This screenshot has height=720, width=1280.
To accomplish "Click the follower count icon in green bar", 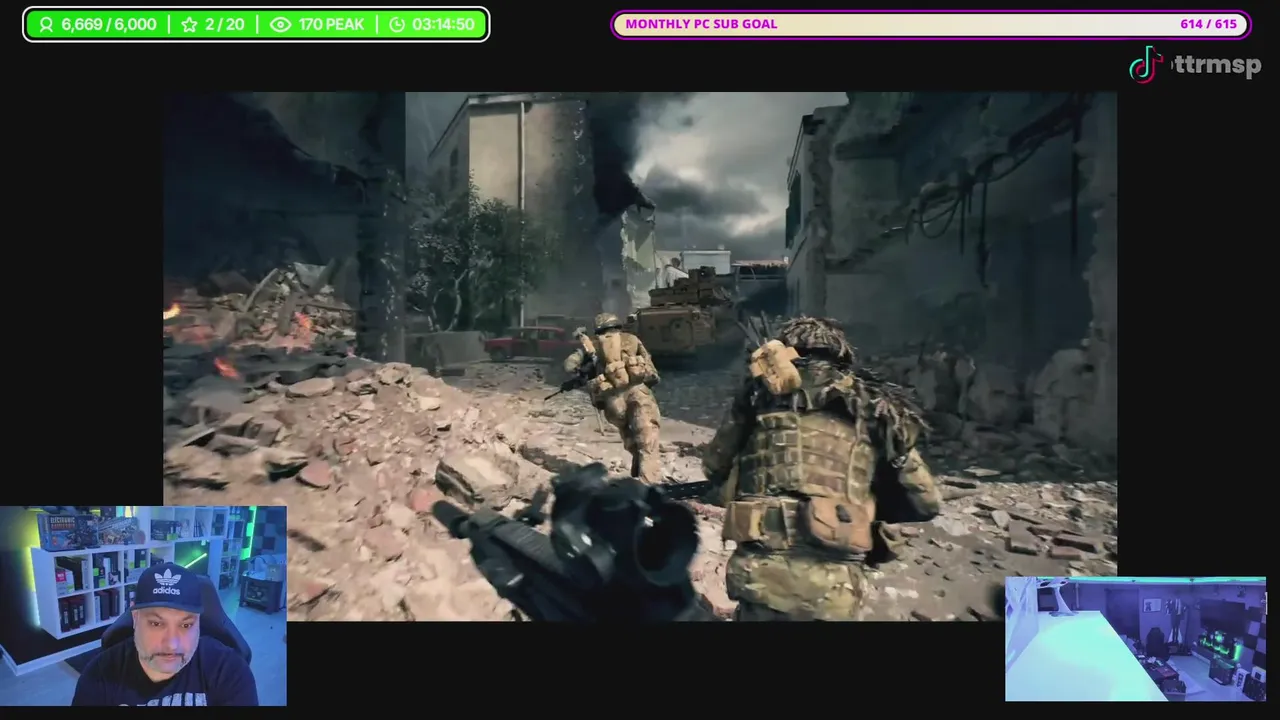I will pyautogui.click(x=45, y=25).
